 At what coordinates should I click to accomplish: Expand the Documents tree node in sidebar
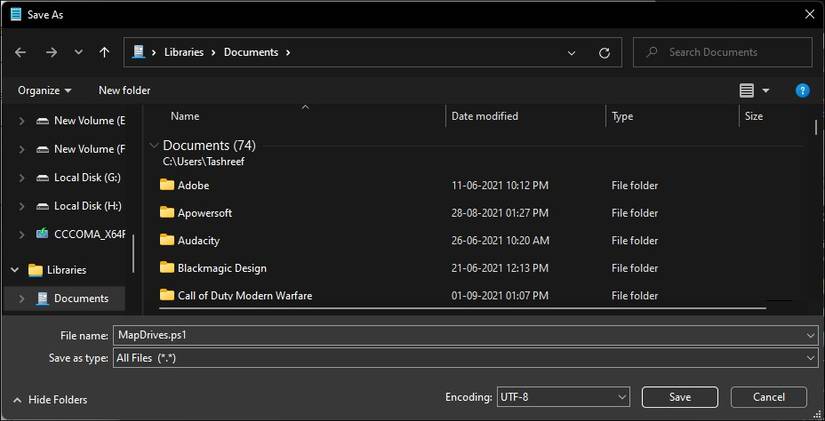pyautogui.click(x=22, y=298)
